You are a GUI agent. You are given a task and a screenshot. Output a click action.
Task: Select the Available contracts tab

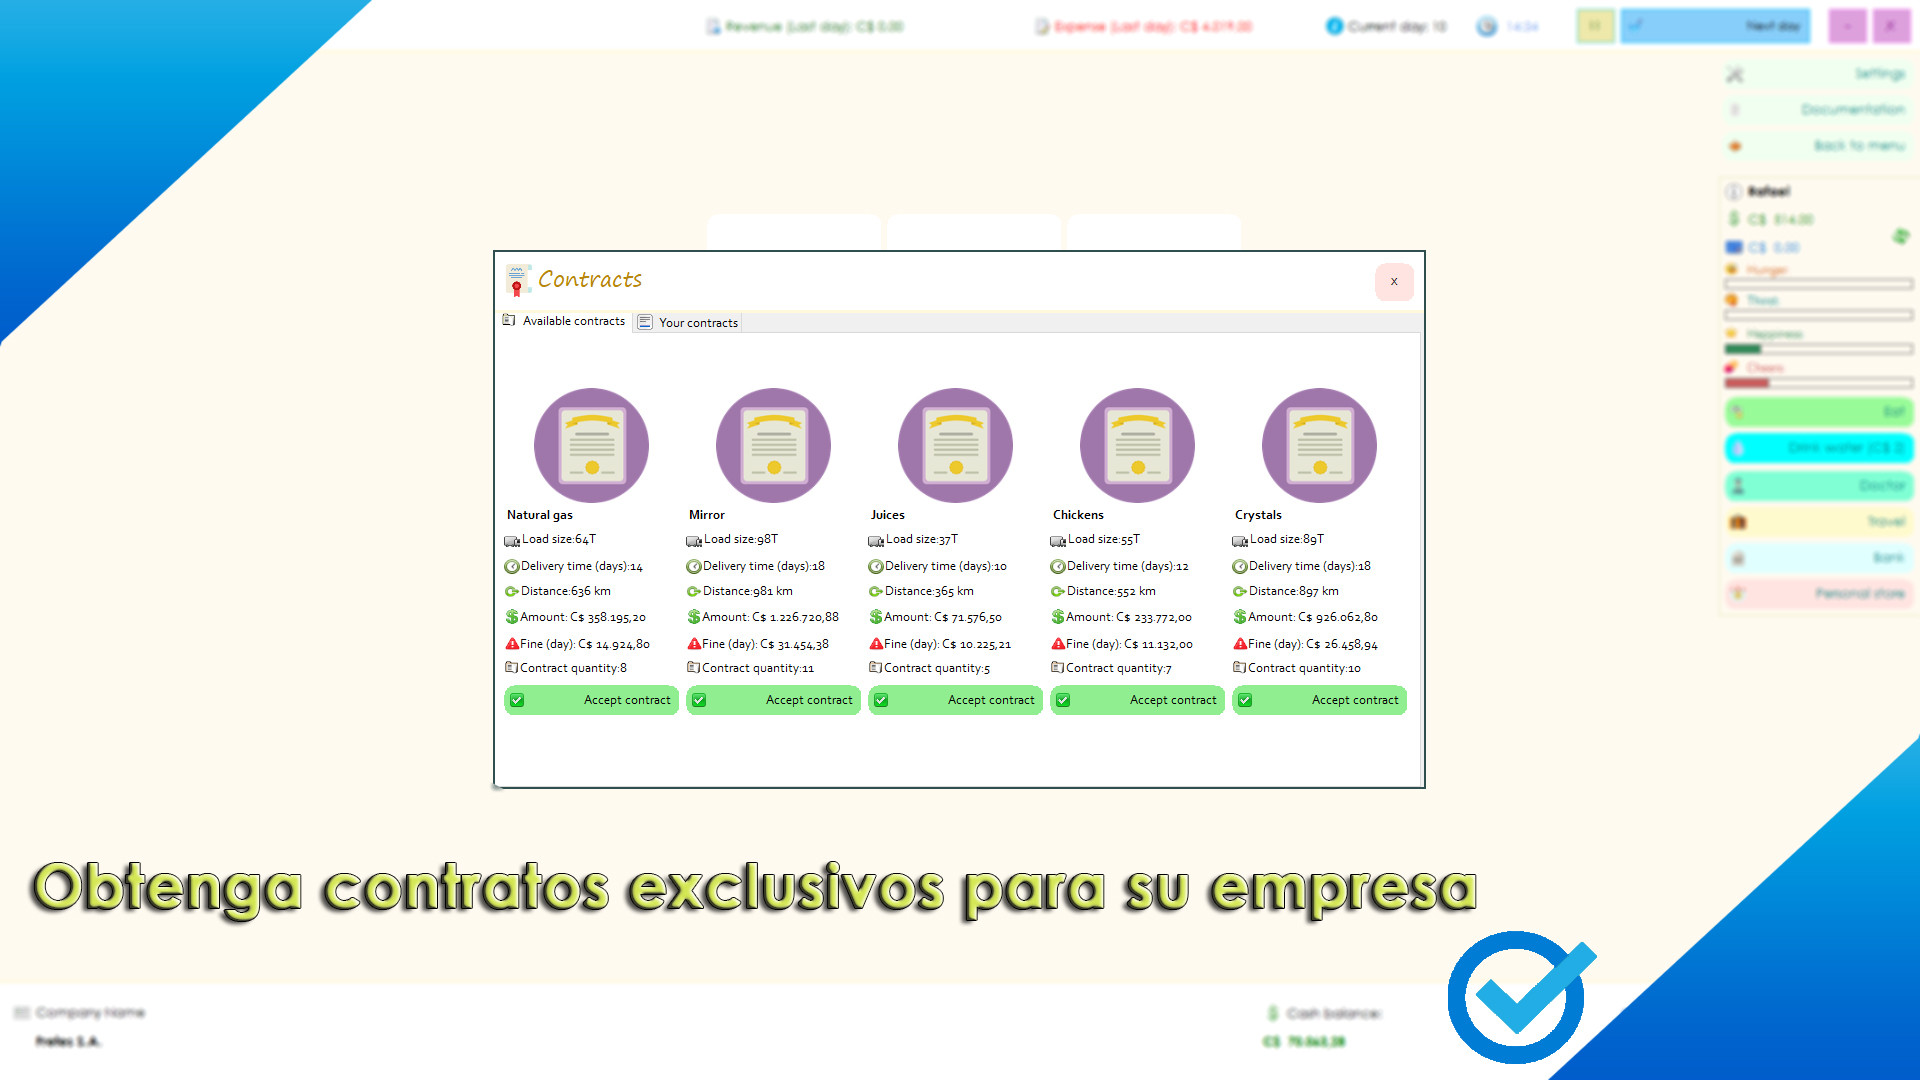(565, 321)
